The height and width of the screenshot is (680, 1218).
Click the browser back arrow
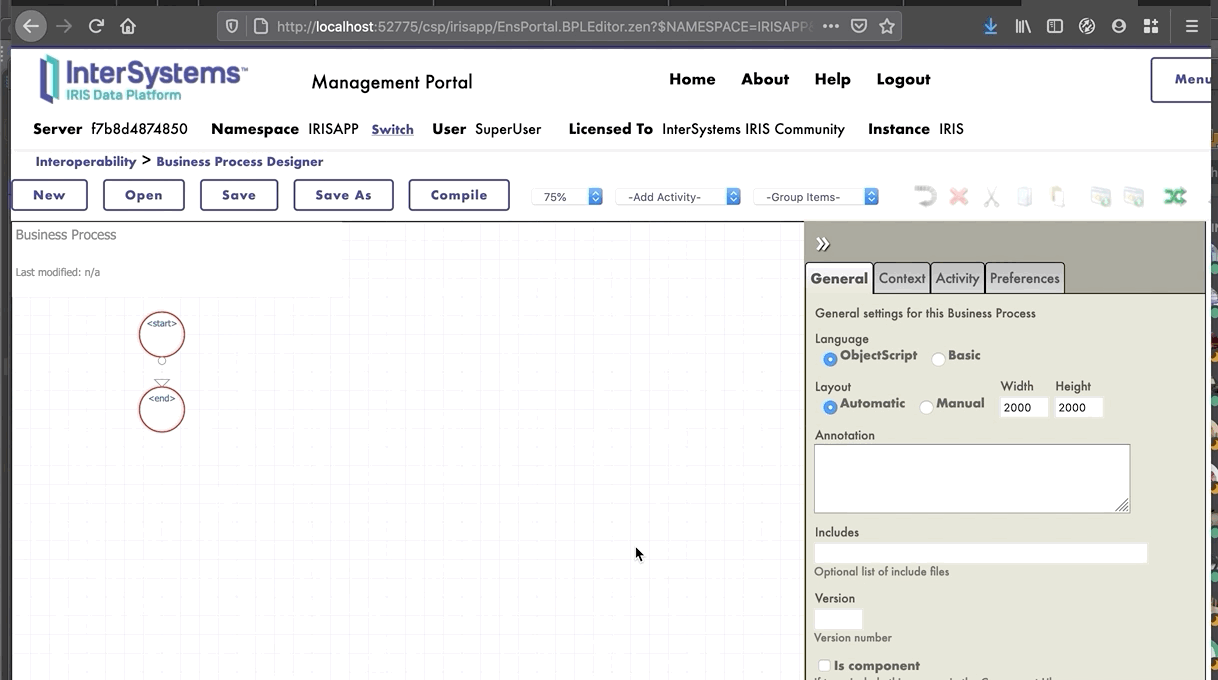pos(32,27)
